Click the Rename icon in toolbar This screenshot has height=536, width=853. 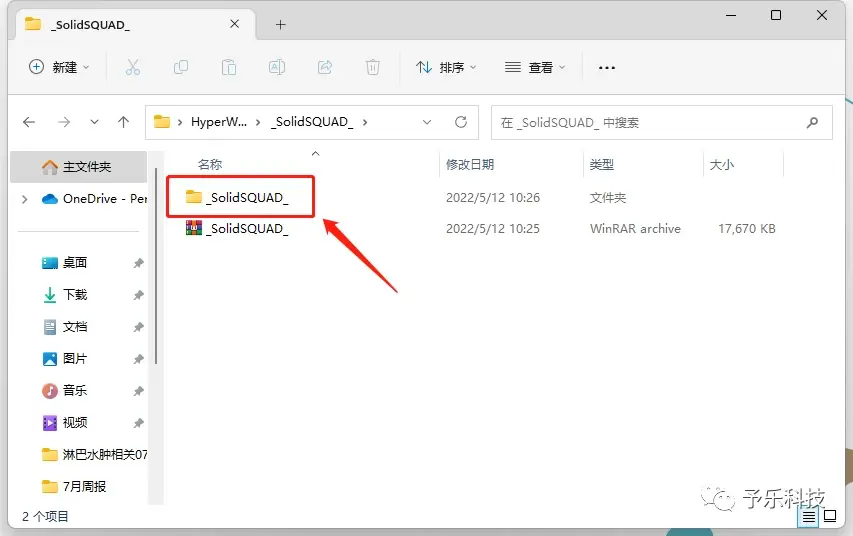[x=277, y=67]
